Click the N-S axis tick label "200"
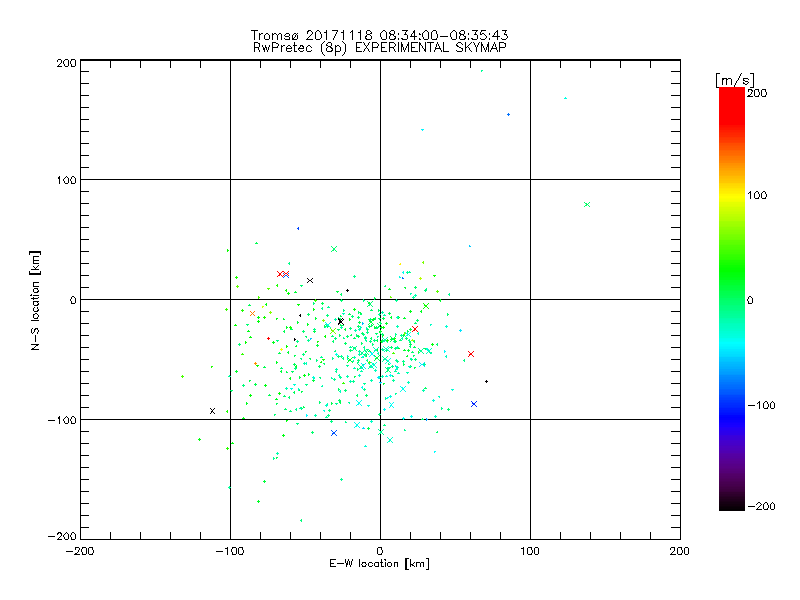The width and height of the screenshot is (800, 600). [66, 64]
